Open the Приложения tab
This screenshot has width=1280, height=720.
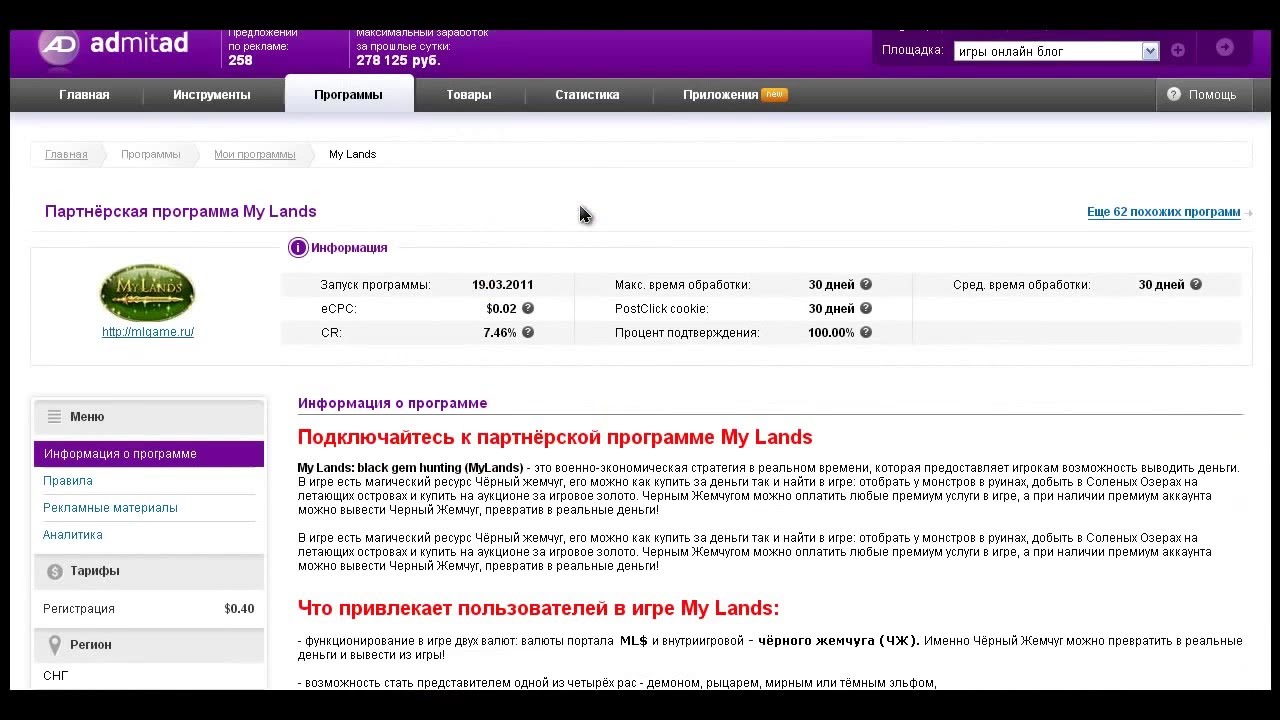pyautogui.click(x=735, y=95)
